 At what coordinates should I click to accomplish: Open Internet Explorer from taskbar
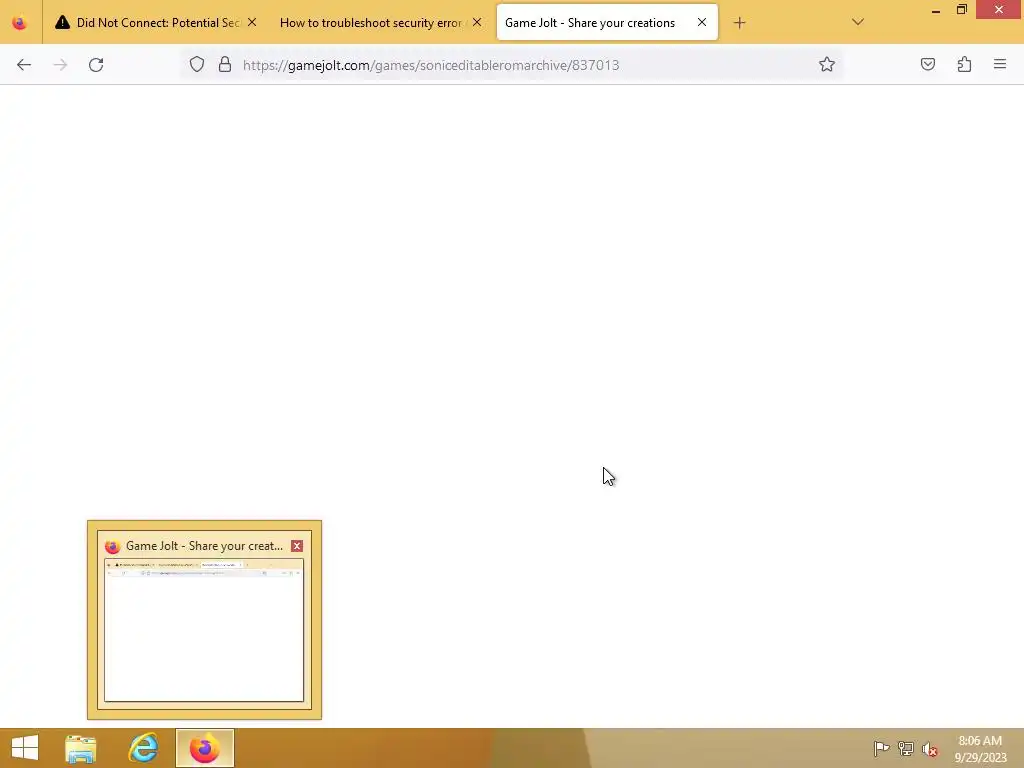[143, 748]
